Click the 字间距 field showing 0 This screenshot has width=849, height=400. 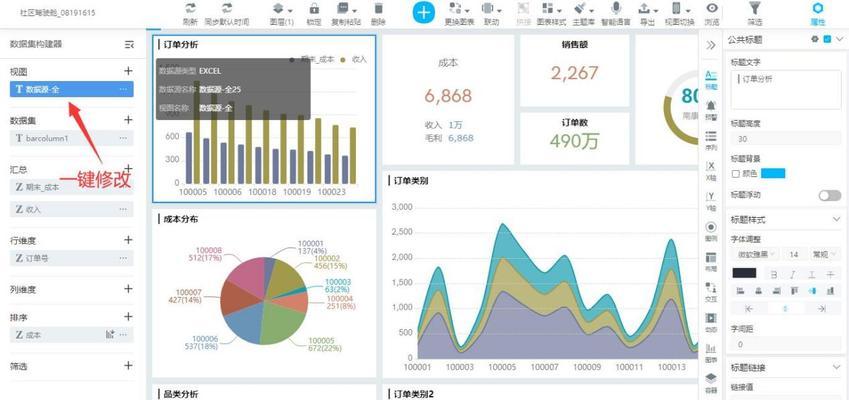coord(786,344)
